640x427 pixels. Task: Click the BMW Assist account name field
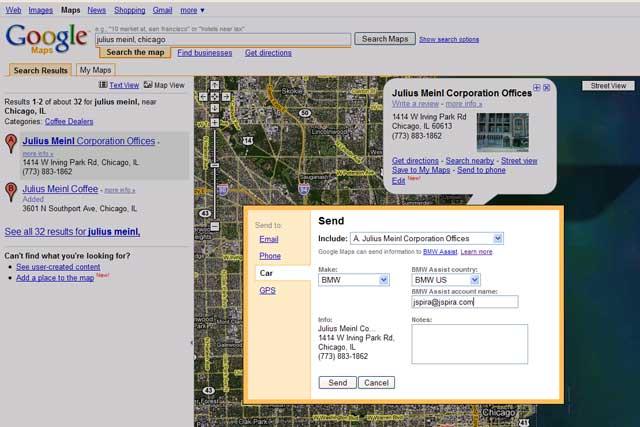click(465, 302)
